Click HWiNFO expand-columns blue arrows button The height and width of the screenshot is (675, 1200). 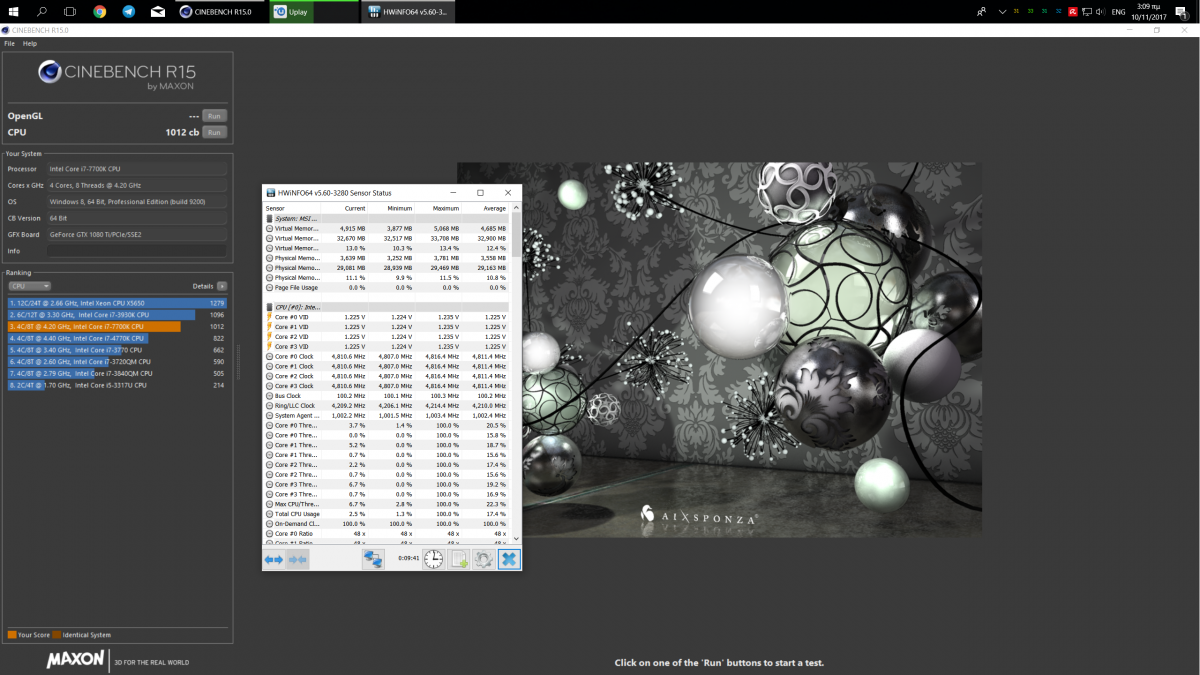(273, 559)
